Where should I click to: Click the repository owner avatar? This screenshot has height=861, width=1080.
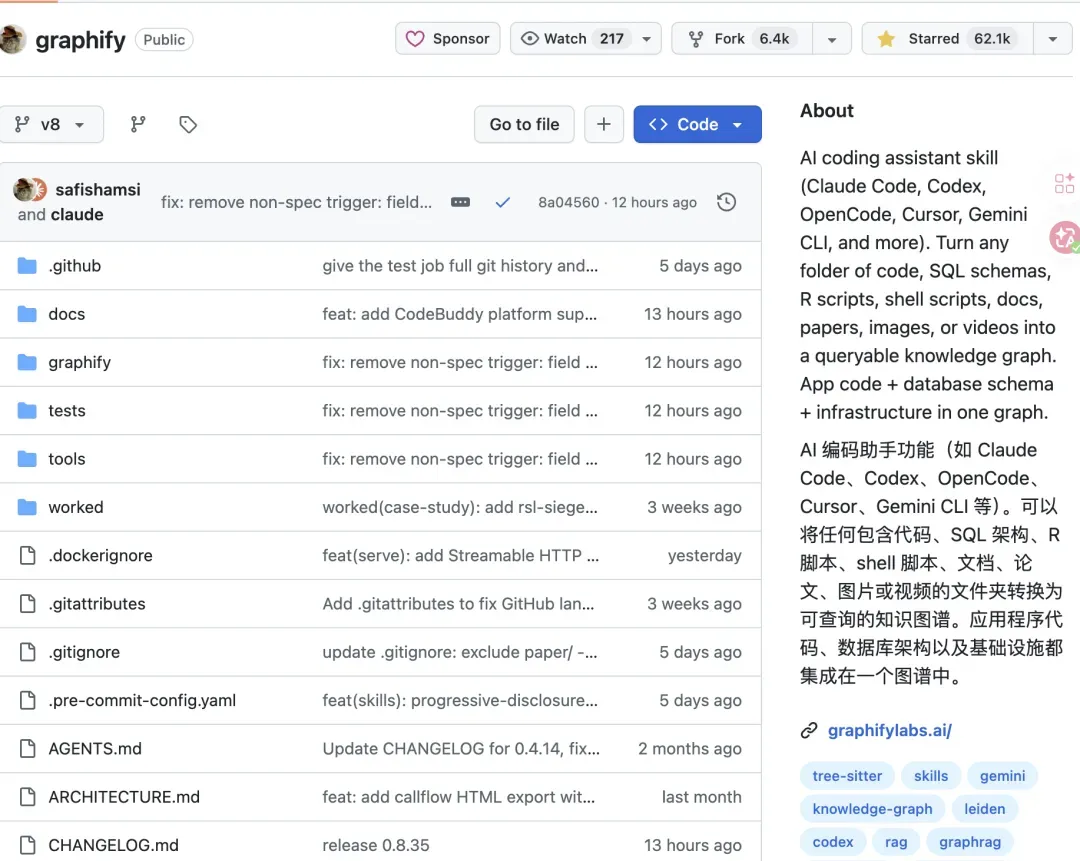12,39
